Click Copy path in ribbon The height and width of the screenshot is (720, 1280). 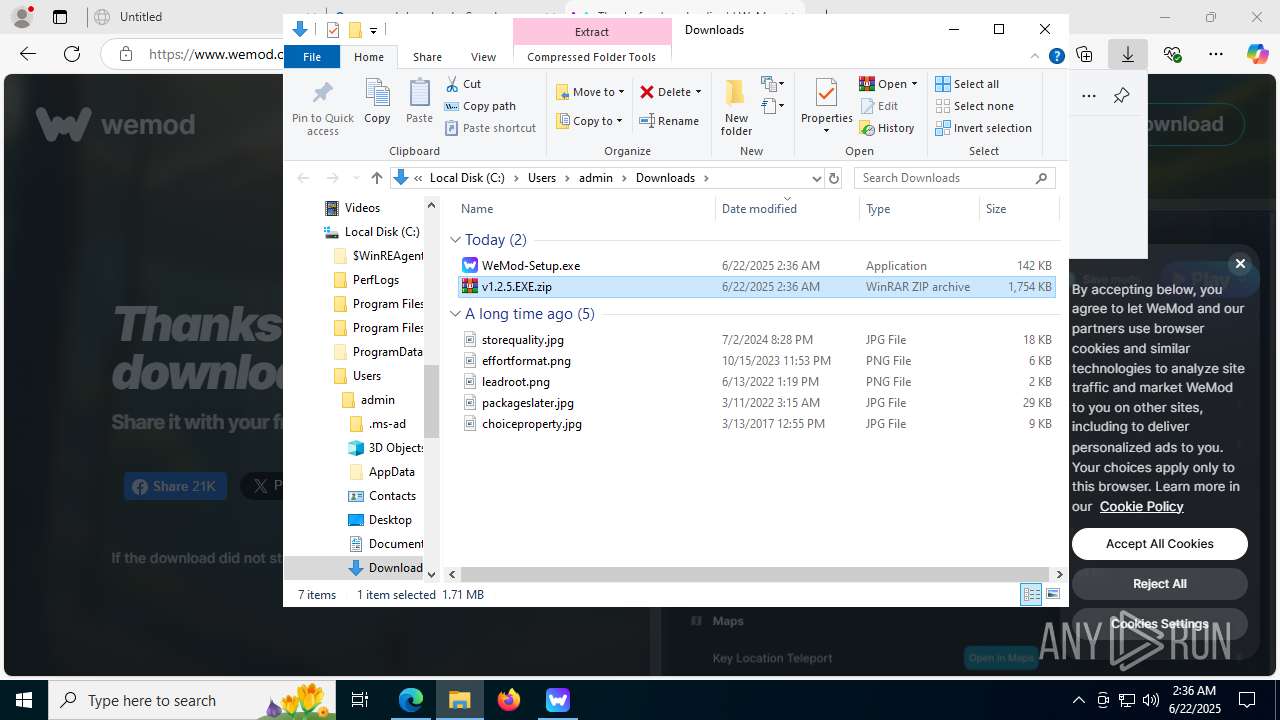click(480, 106)
